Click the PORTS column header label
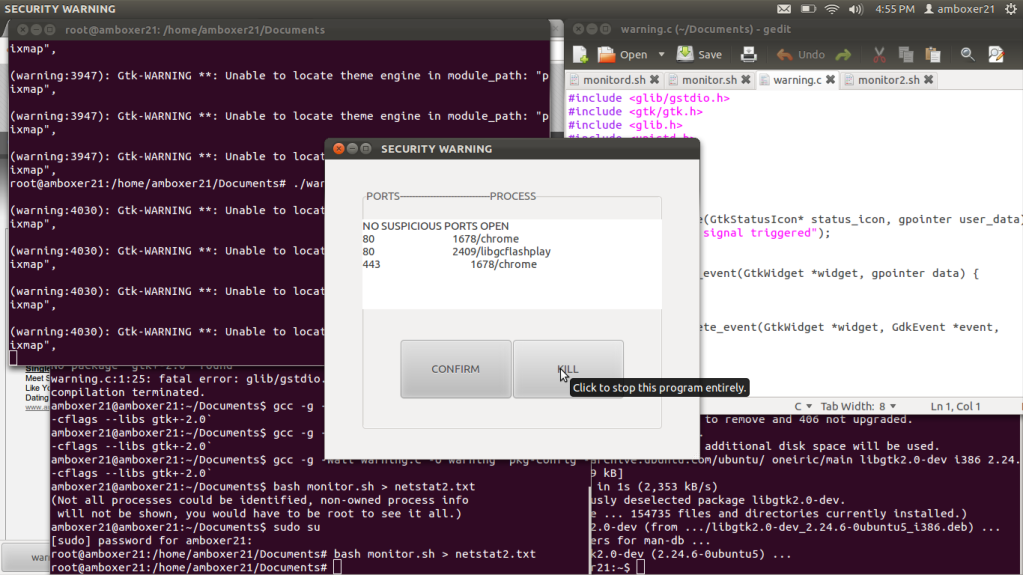1023x575 pixels. 382,196
